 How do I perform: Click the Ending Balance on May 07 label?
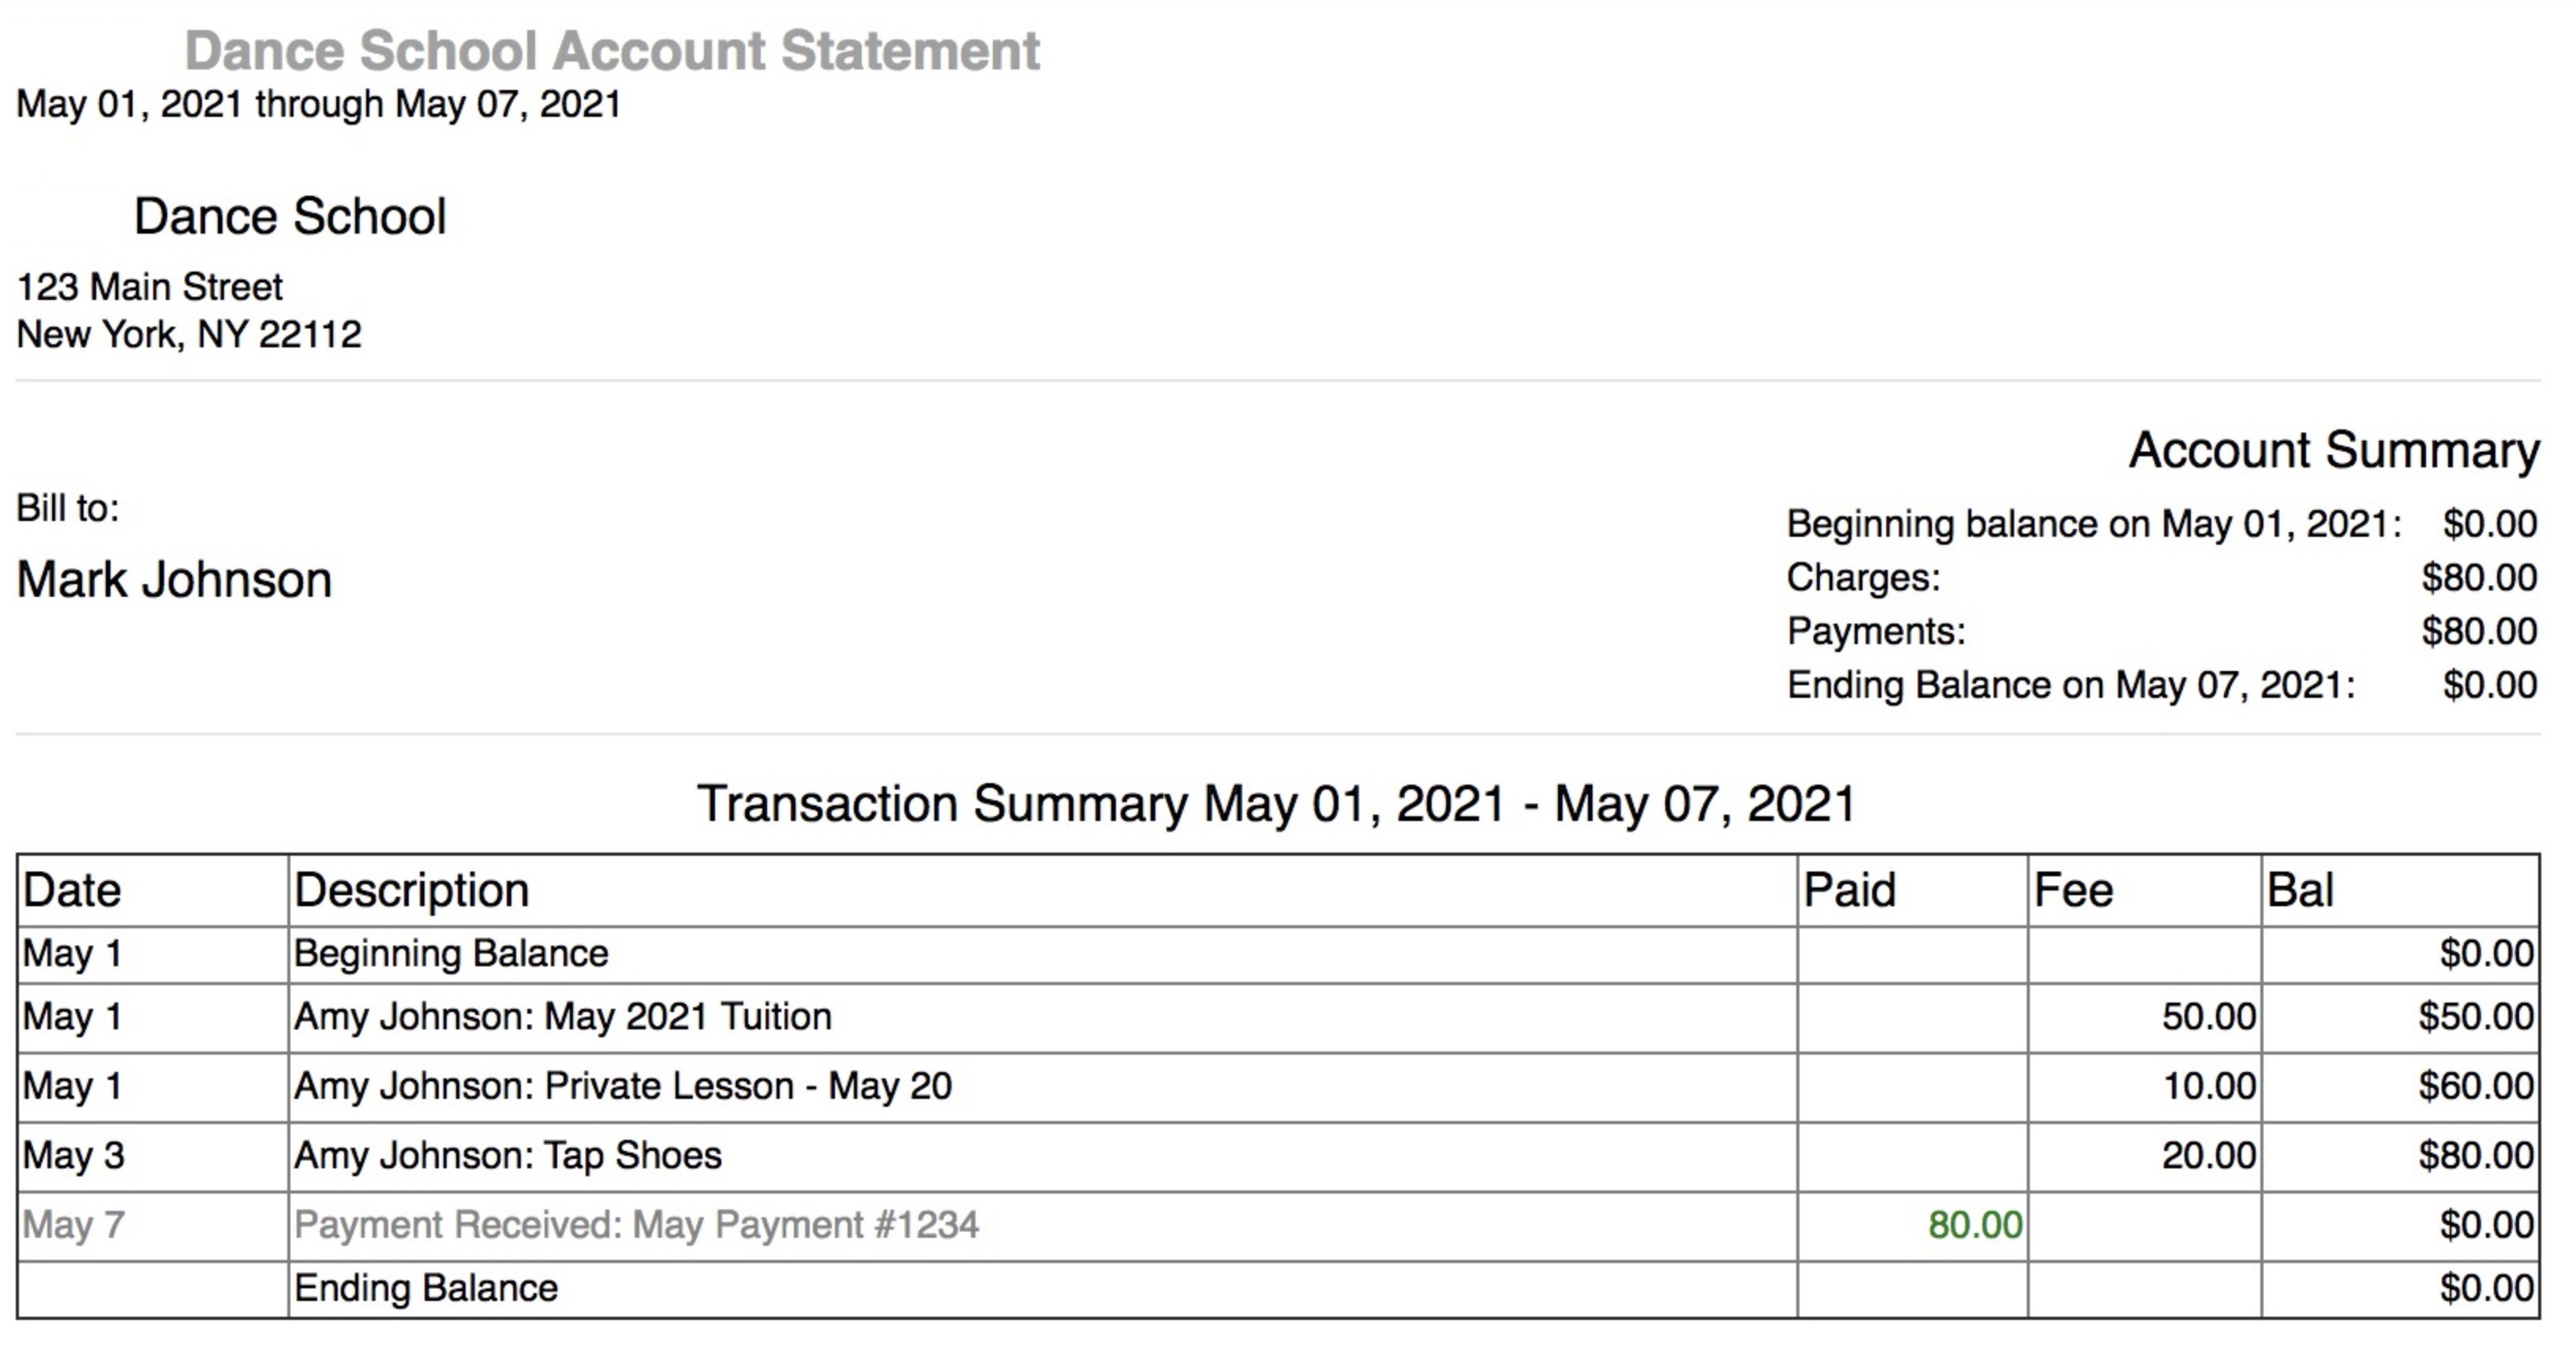[x=2071, y=685]
